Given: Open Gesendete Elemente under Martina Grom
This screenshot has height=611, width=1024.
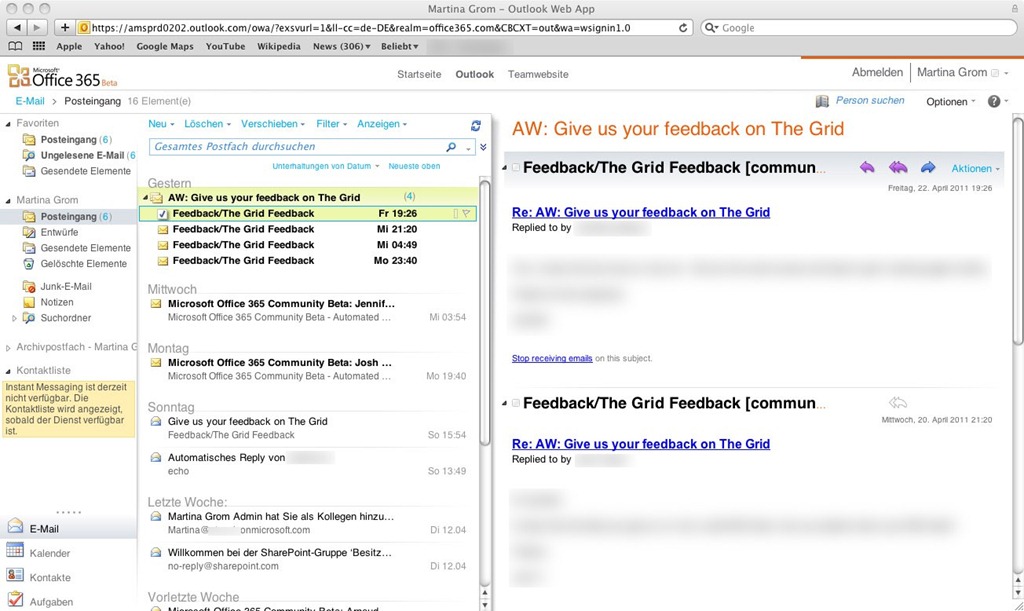Looking at the screenshot, I should [86, 248].
